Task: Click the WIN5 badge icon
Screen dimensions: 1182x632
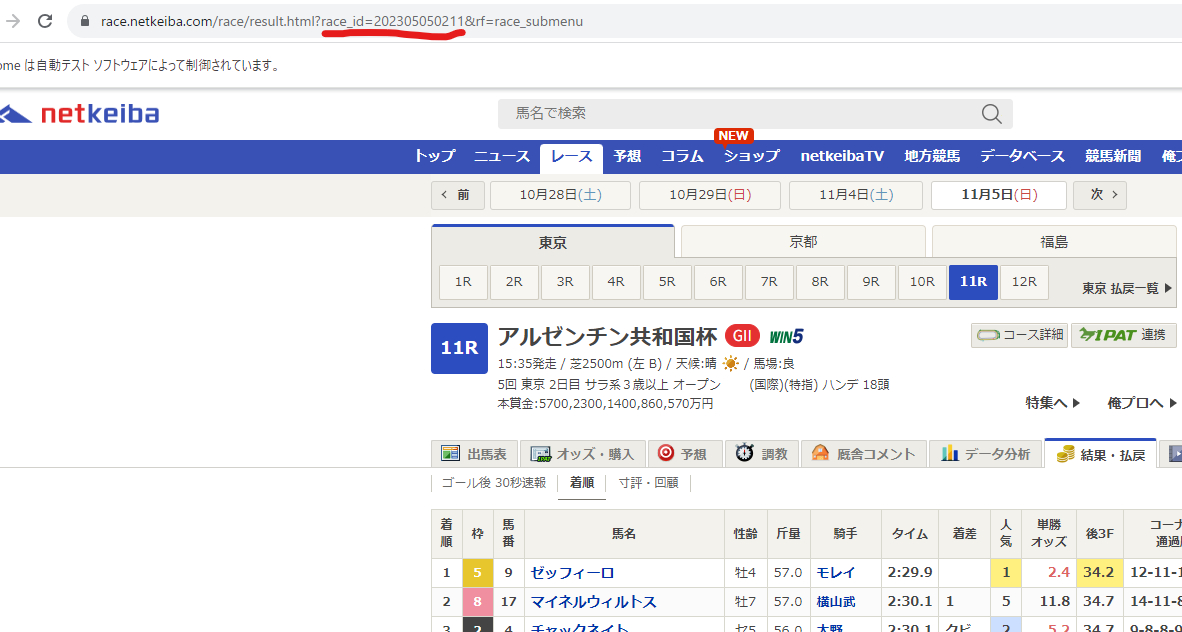Action: (785, 336)
